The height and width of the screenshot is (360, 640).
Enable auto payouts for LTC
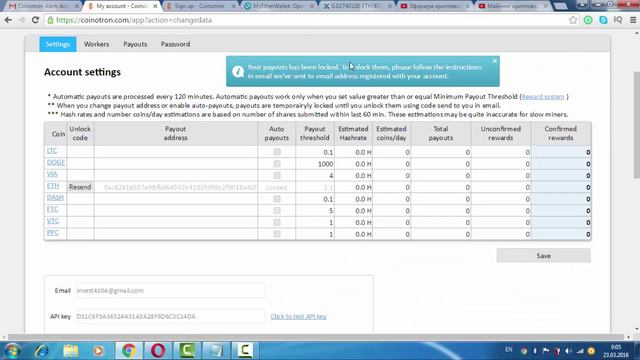(277, 152)
